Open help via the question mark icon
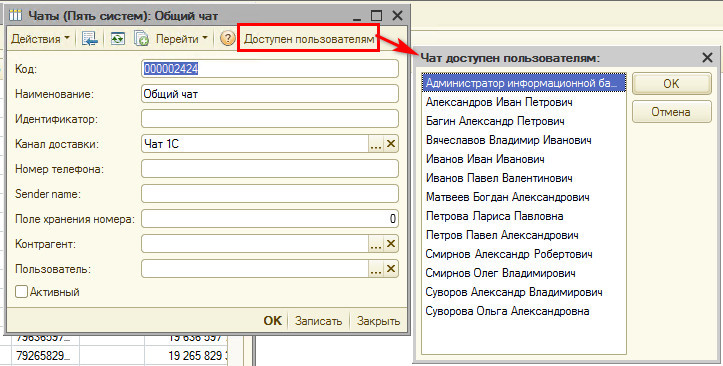Viewport: 723px width, 366px height. (x=227, y=38)
